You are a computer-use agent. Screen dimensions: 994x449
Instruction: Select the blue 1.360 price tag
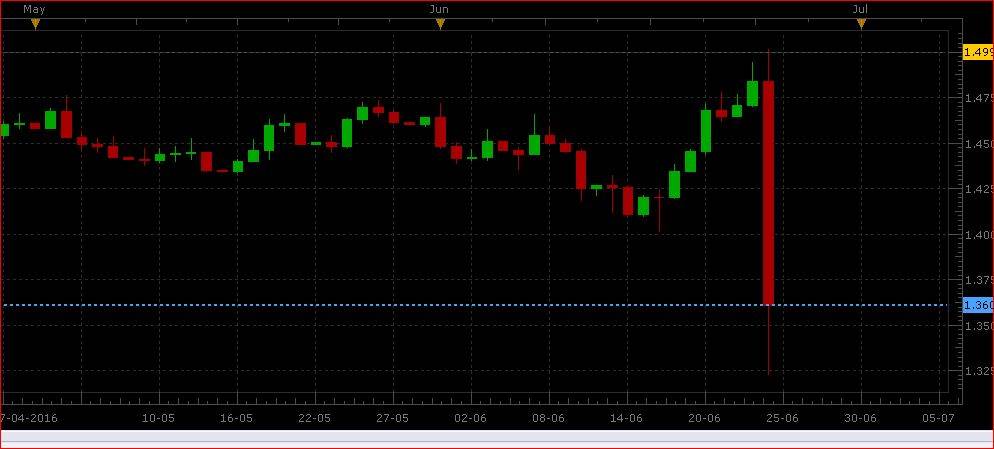(976, 305)
